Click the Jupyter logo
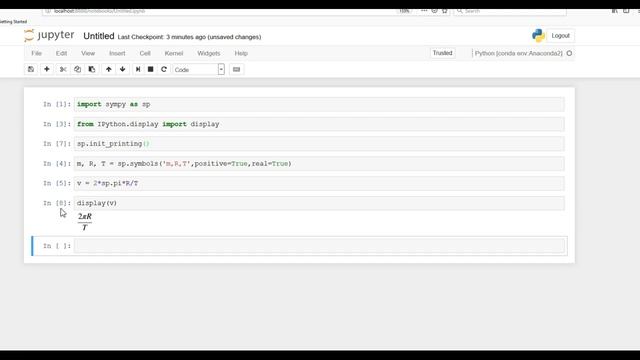This screenshot has height=360, width=640. (x=49, y=36)
